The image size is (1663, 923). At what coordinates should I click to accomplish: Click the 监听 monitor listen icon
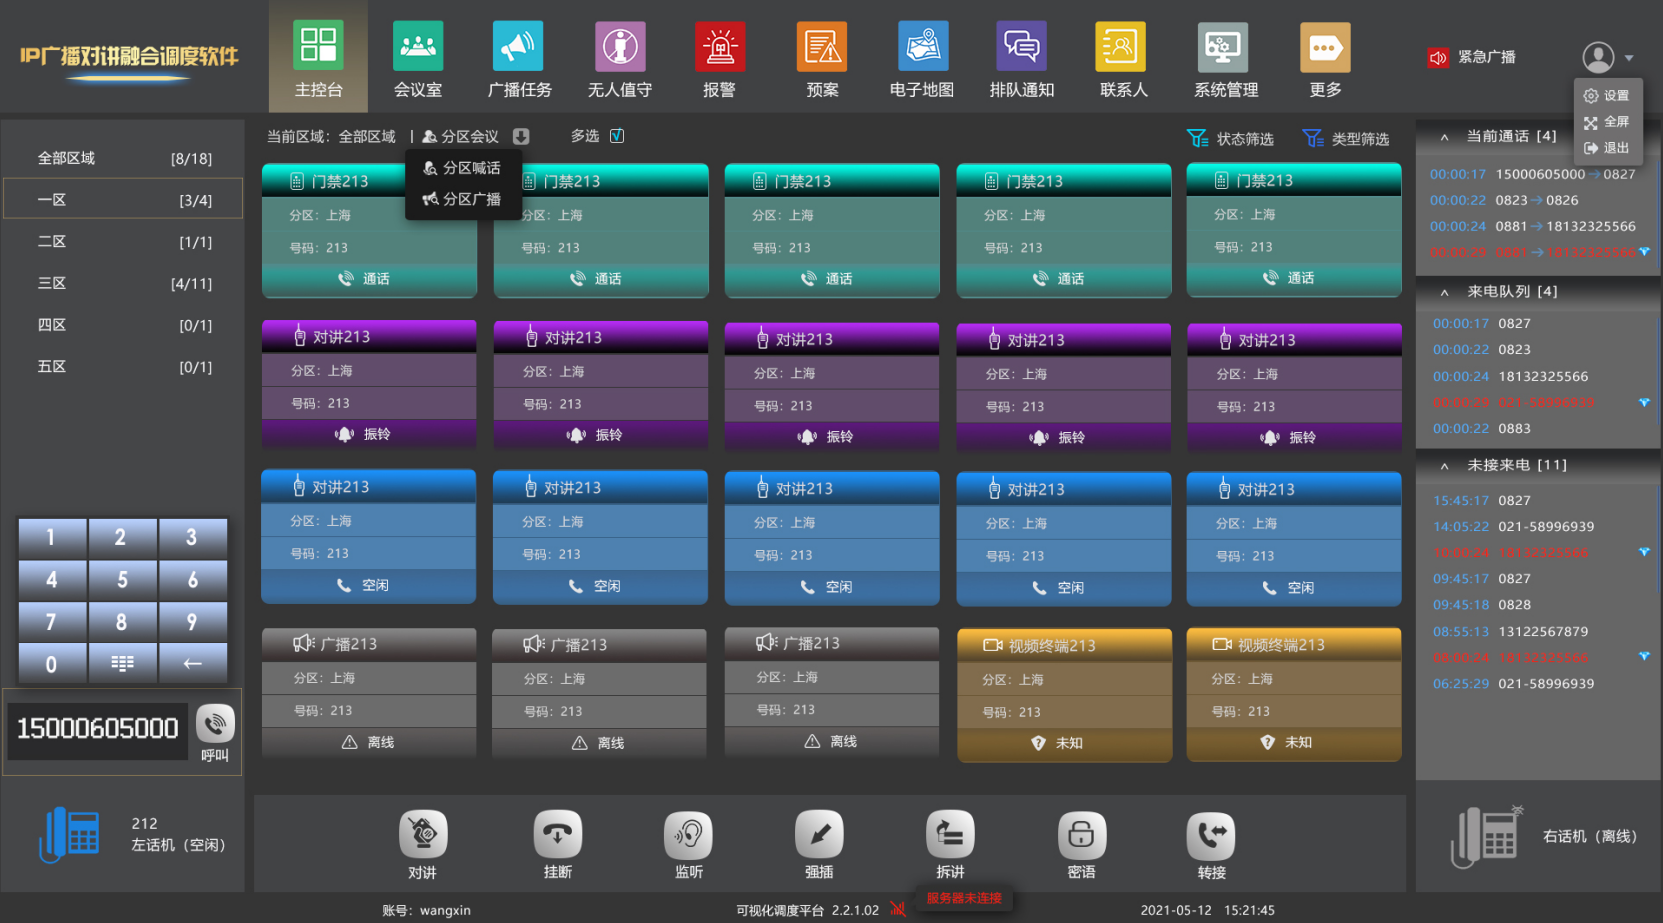pyautogui.click(x=689, y=835)
